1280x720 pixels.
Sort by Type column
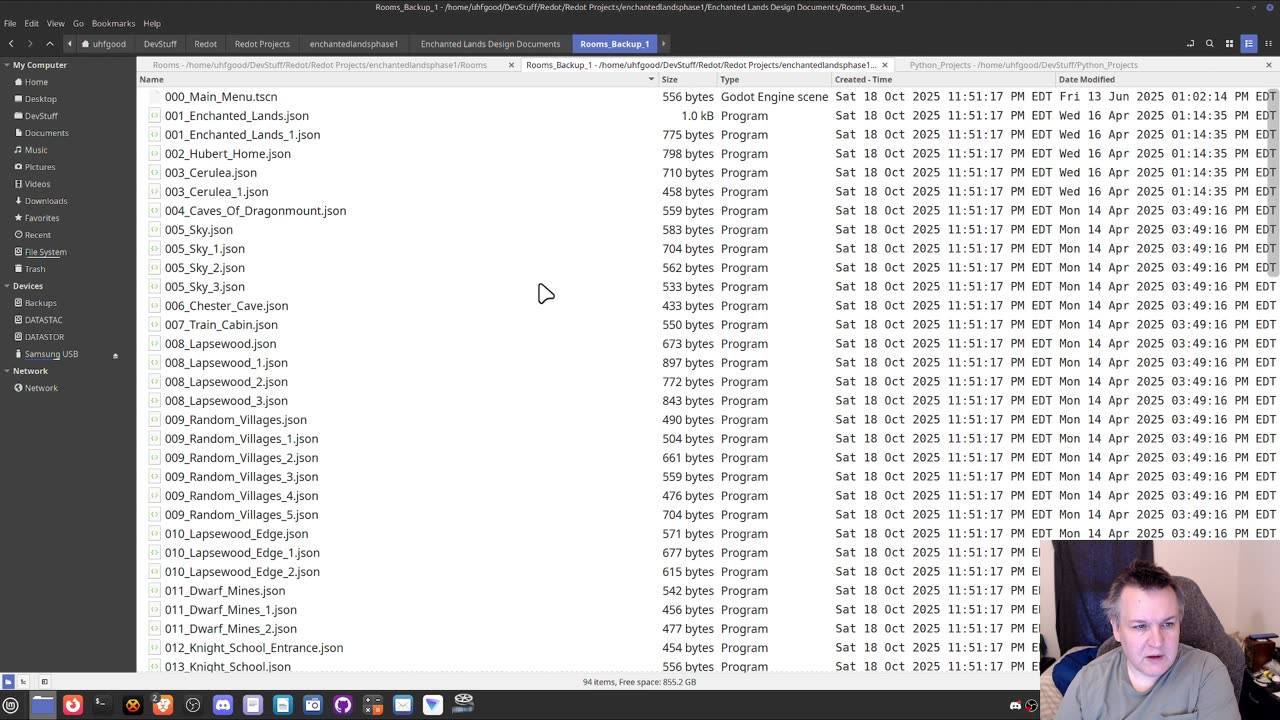pos(774,80)
